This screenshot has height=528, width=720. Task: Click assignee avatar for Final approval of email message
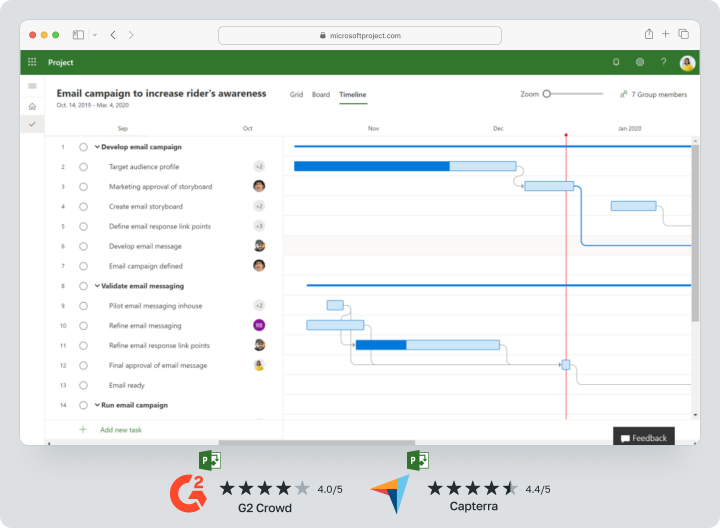[x=259, y=365]
